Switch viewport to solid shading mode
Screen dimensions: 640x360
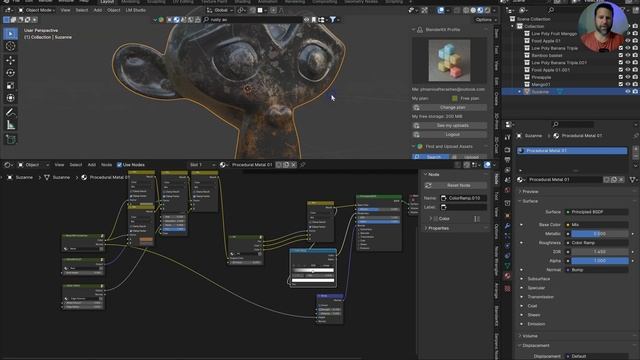473,10
